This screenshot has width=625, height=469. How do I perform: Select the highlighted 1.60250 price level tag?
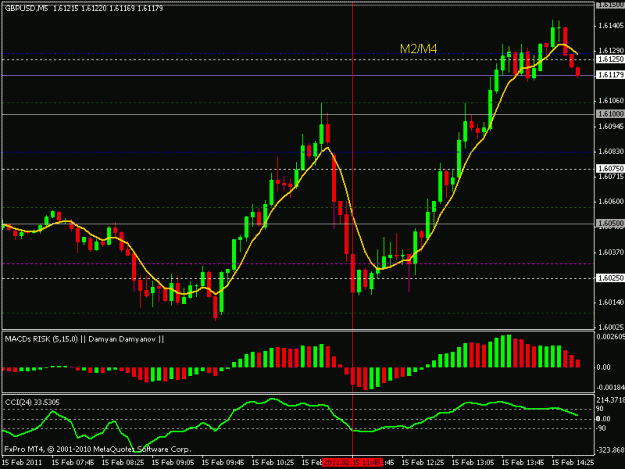610,278
